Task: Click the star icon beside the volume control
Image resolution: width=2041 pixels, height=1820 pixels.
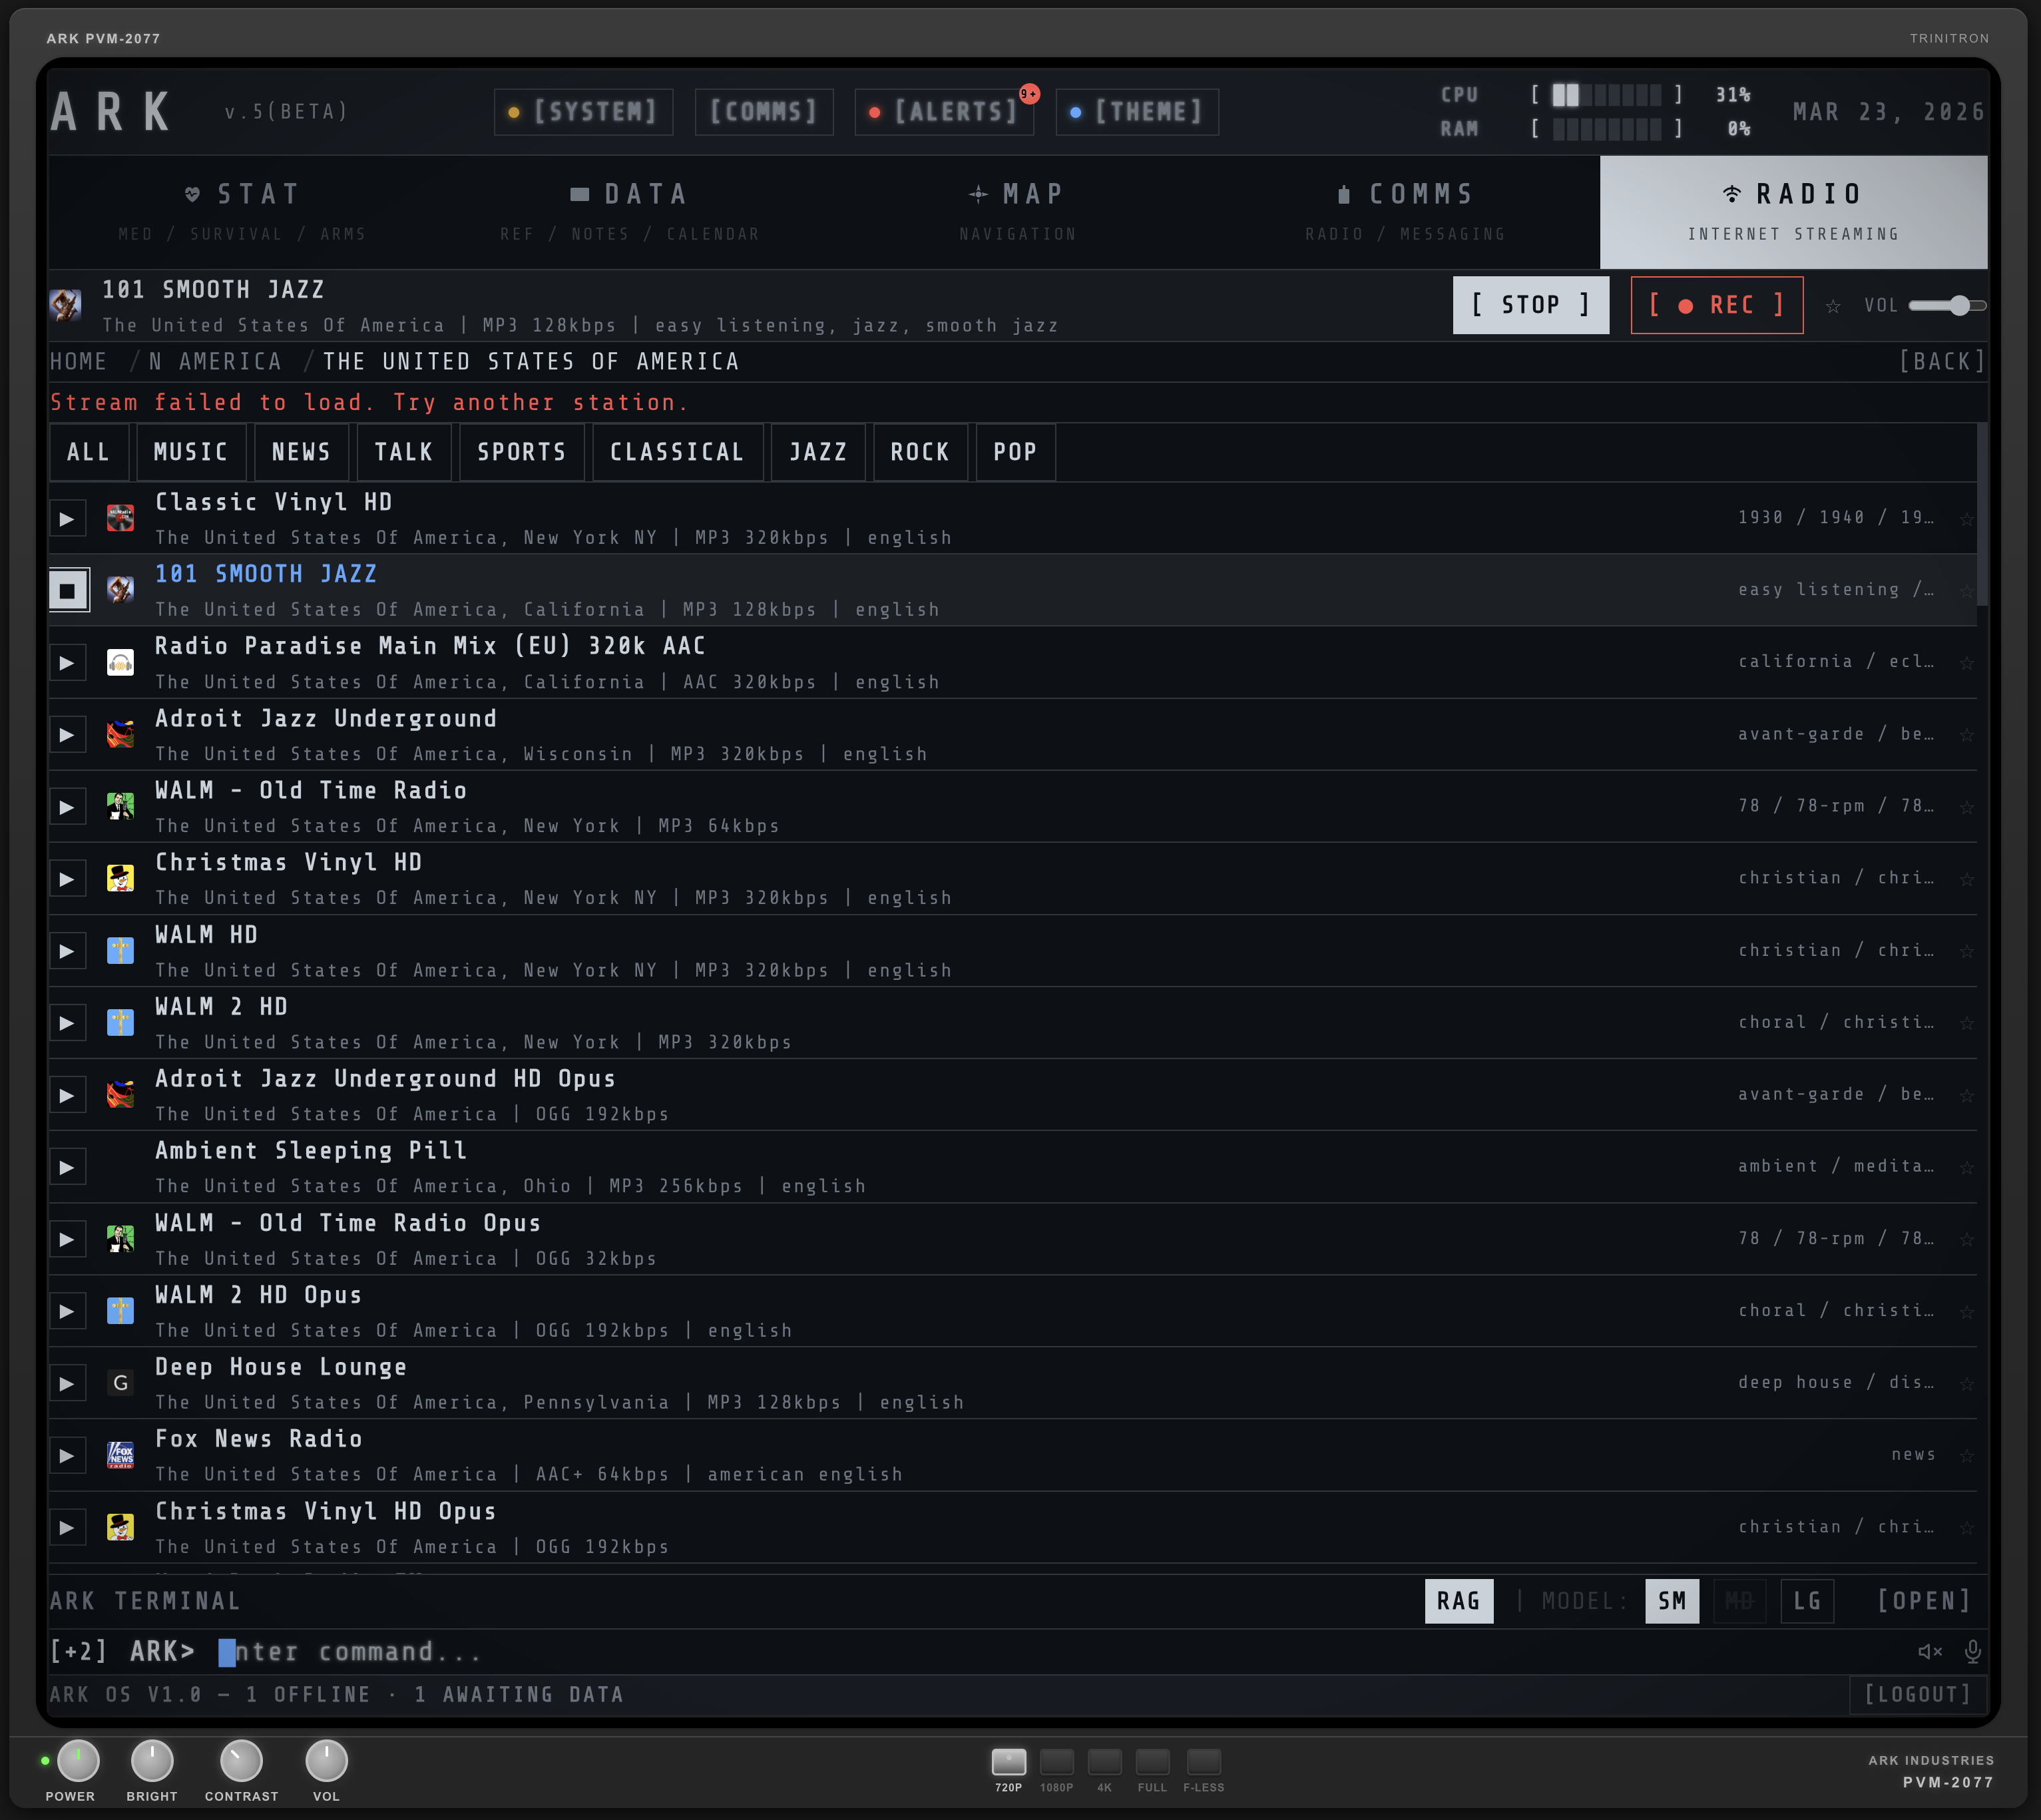Action: [1834, 305]
